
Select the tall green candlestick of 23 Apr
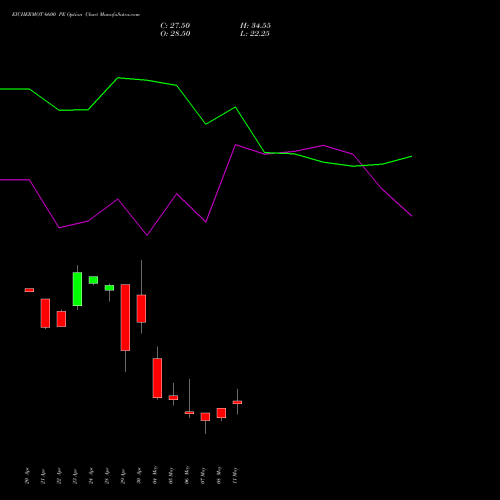77,289
